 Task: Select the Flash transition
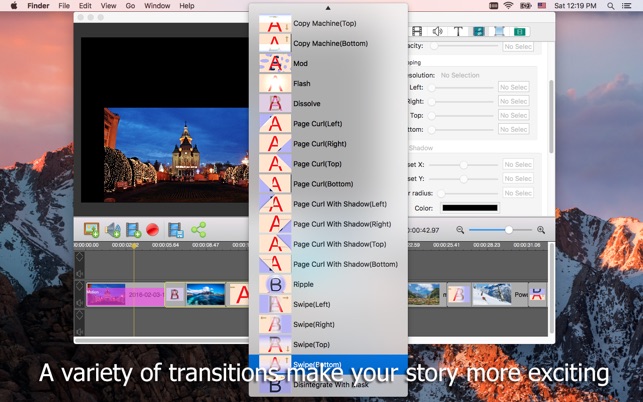[328, 84]
